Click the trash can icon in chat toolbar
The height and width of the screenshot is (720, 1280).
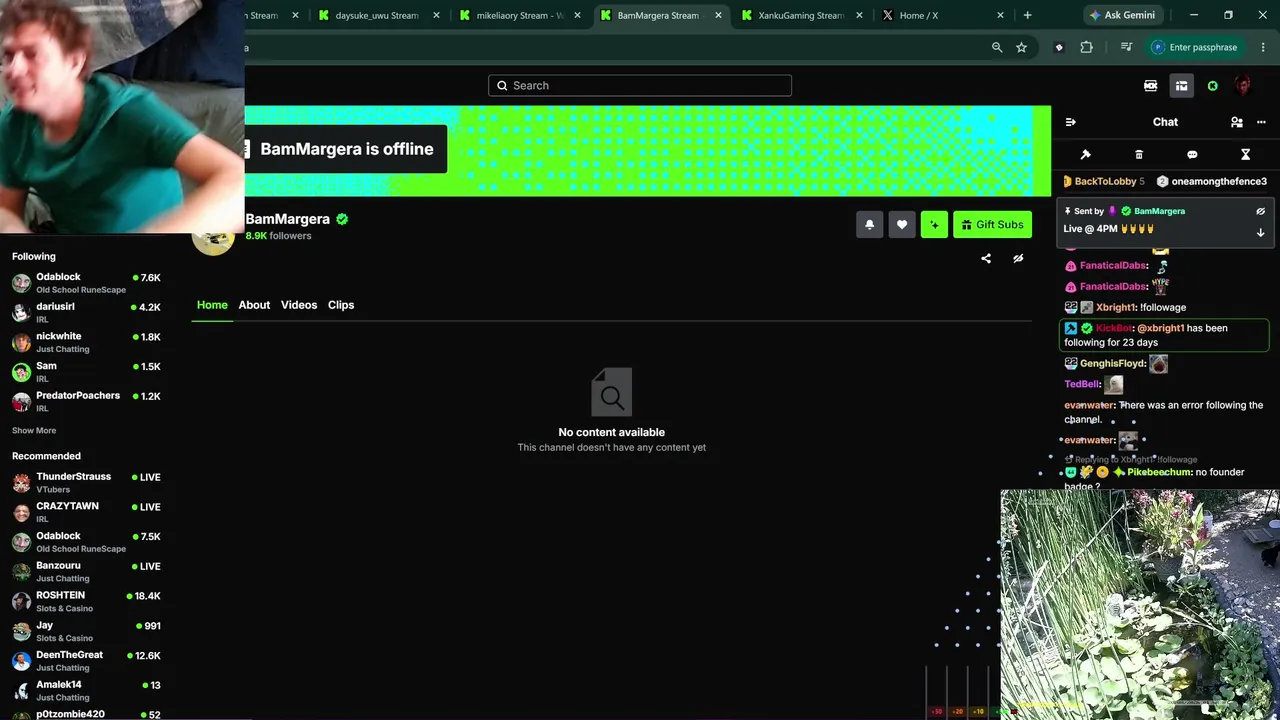[x=1139, y=155]
